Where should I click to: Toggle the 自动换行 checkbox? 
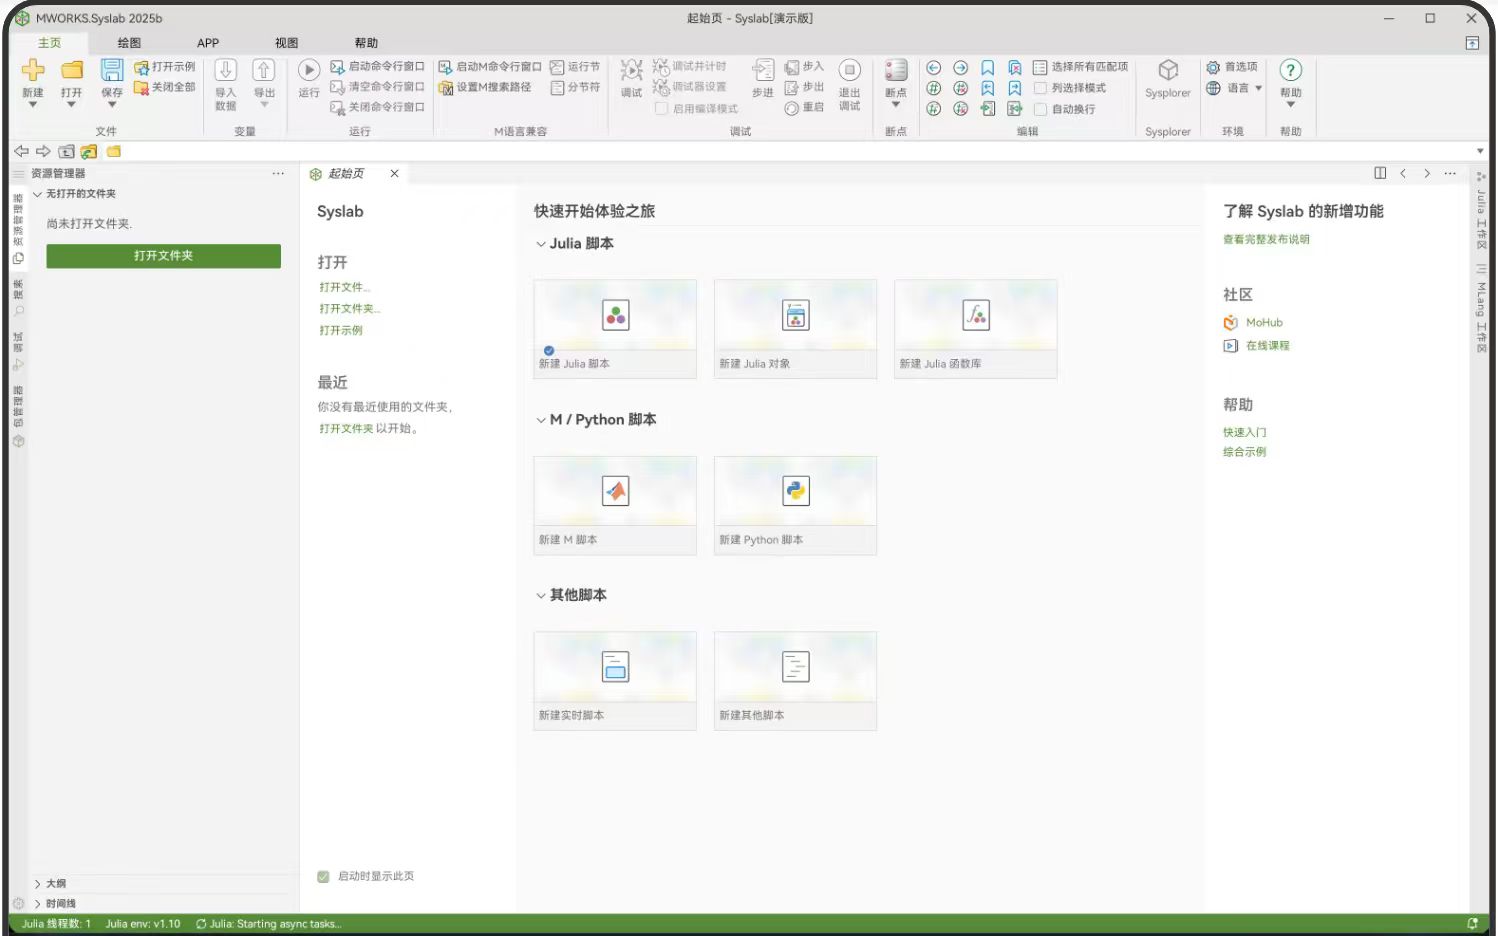(x=1040, y=109)
